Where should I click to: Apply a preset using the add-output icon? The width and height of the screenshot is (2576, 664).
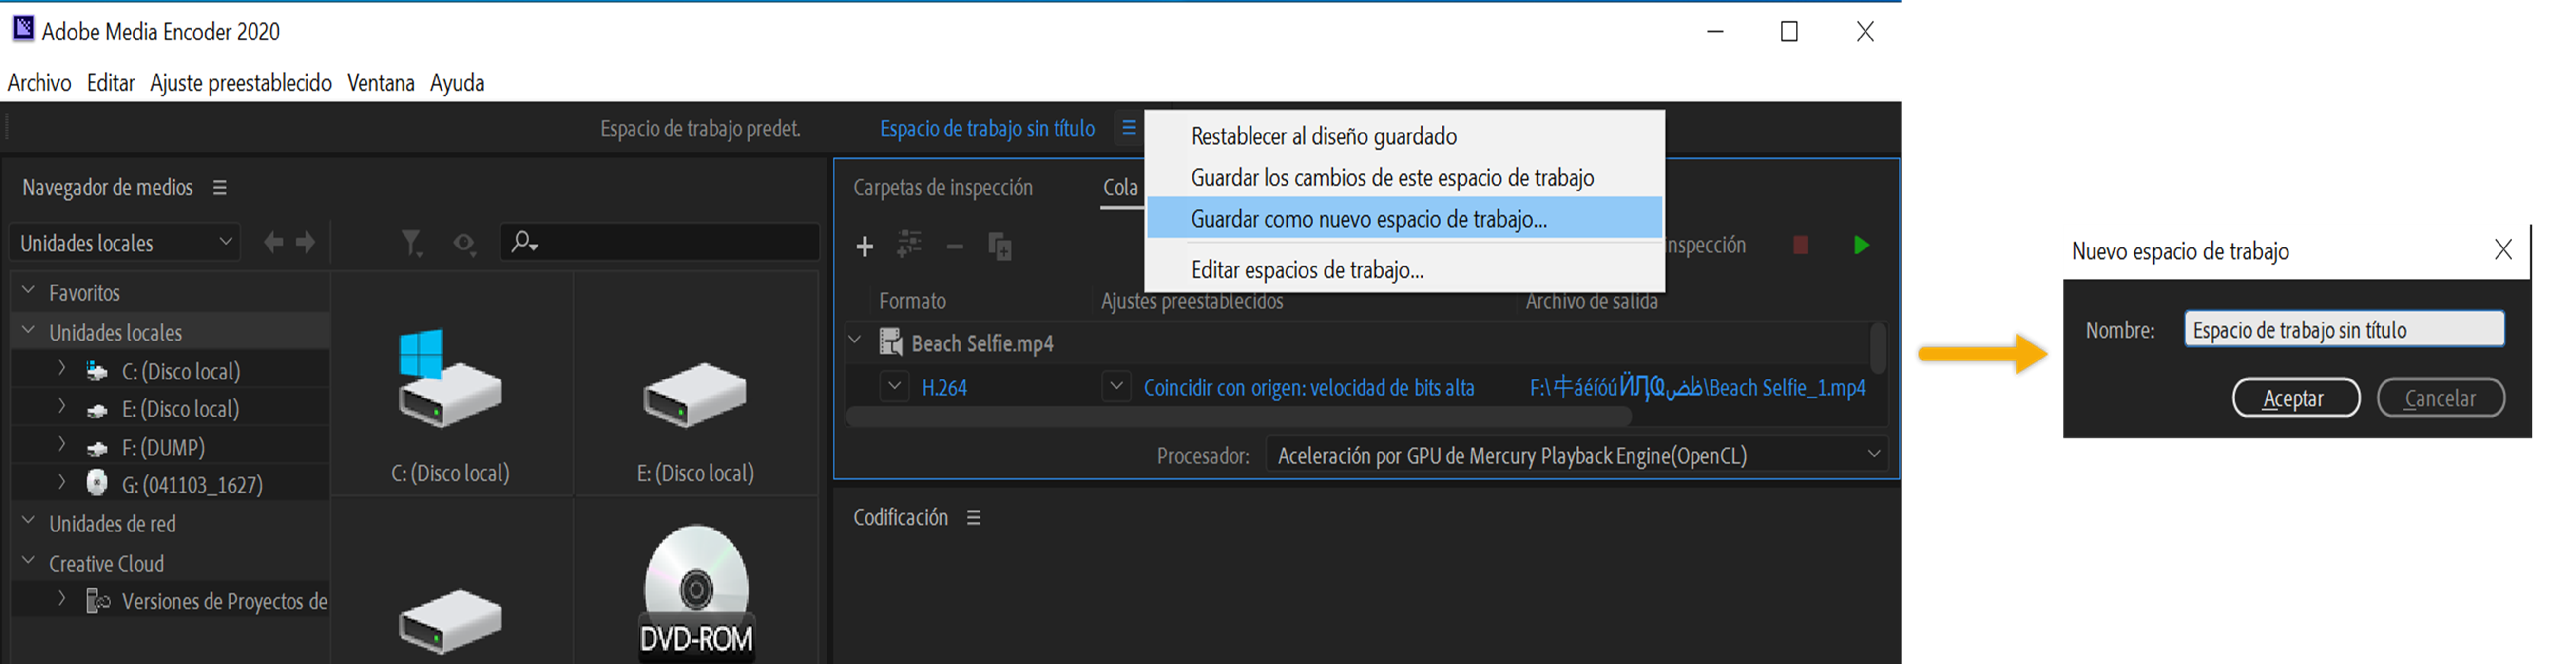click(x=908, y=246)
